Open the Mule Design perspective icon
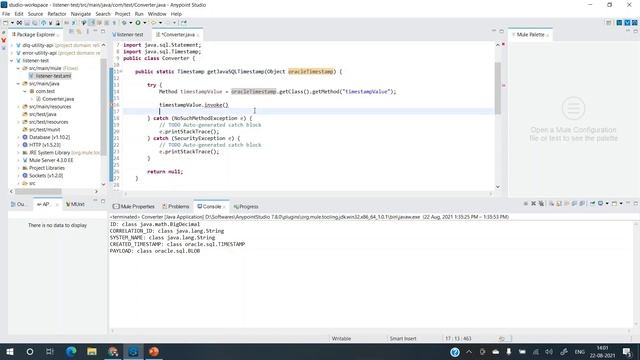This screenshot has width=640, height=360. pyautogui.click(x=627, y=23)
